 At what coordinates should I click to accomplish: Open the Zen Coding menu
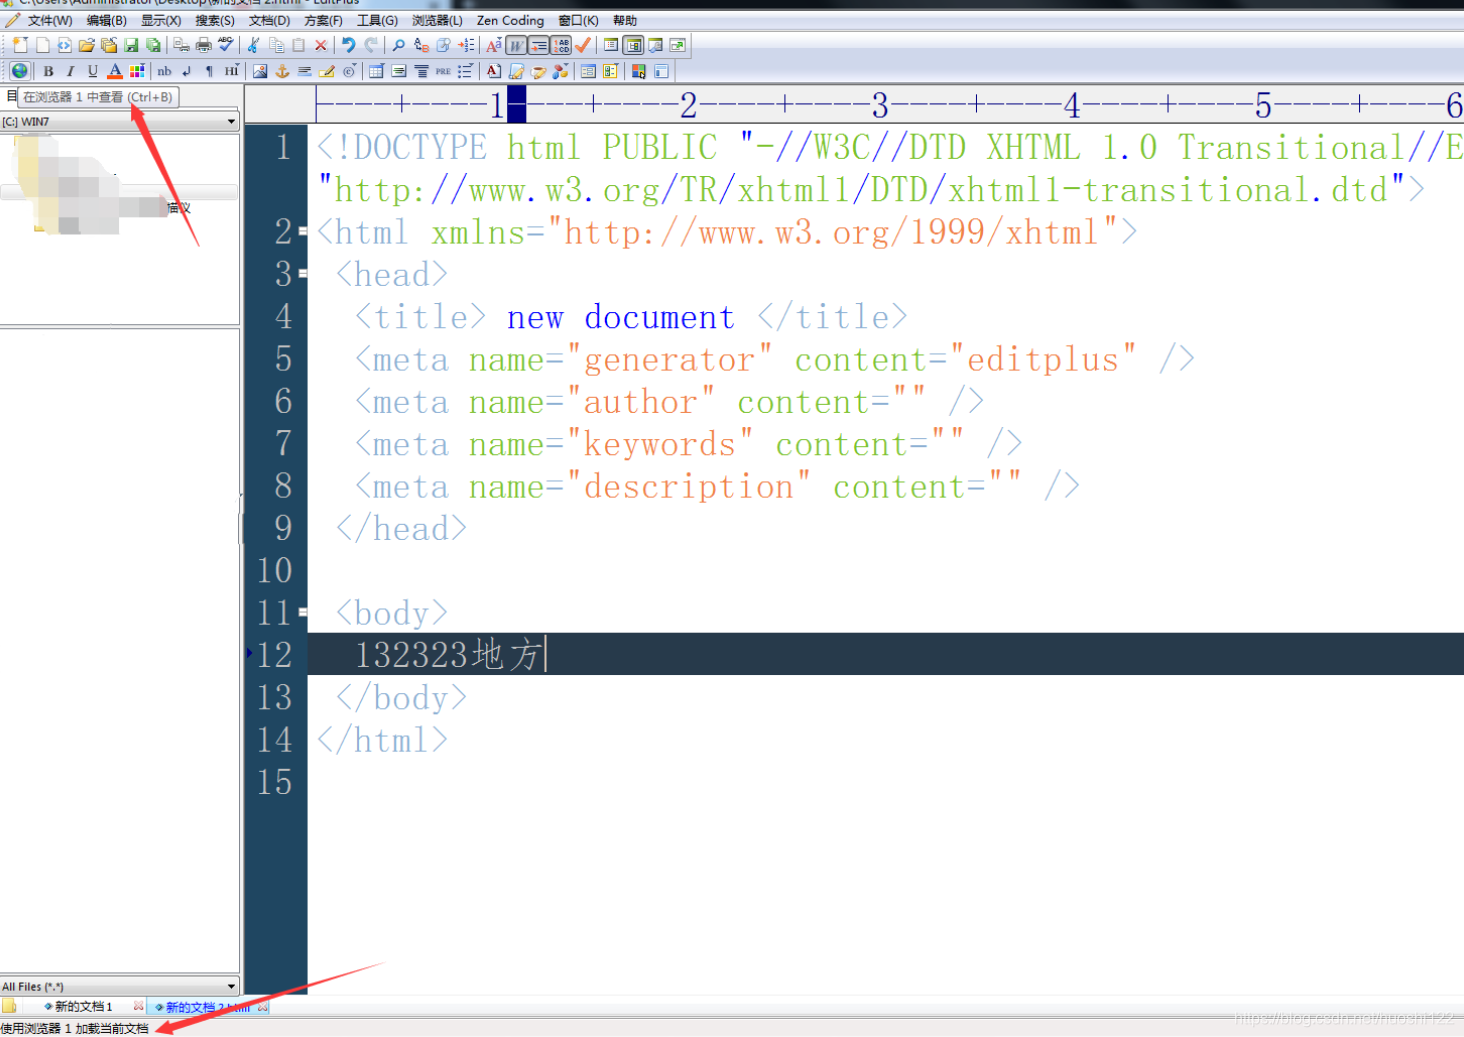pos(510,20)
